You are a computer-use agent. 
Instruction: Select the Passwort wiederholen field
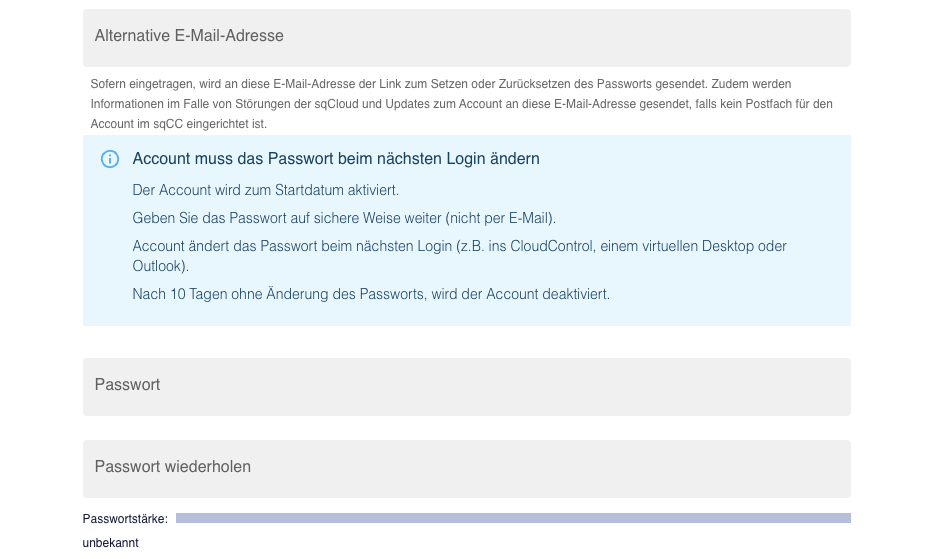[466, 468]
